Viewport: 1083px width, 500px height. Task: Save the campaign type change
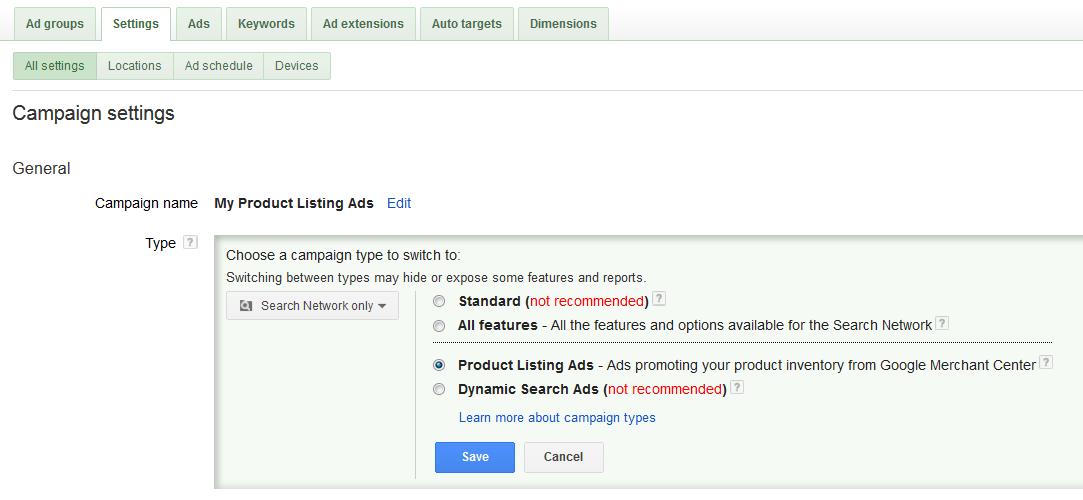click(x=475, y=457)
